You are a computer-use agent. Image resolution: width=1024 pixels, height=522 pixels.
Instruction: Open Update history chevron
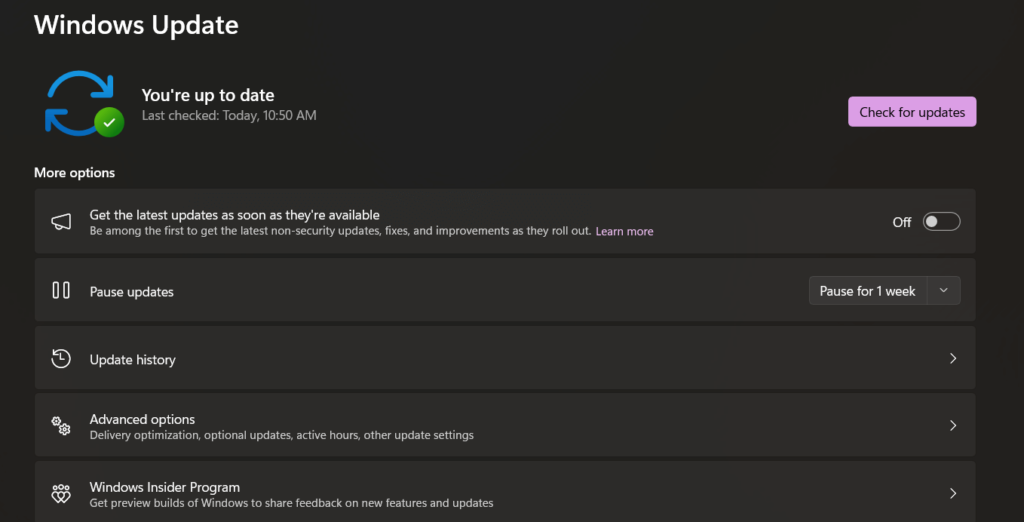click(x=953, y=359)
